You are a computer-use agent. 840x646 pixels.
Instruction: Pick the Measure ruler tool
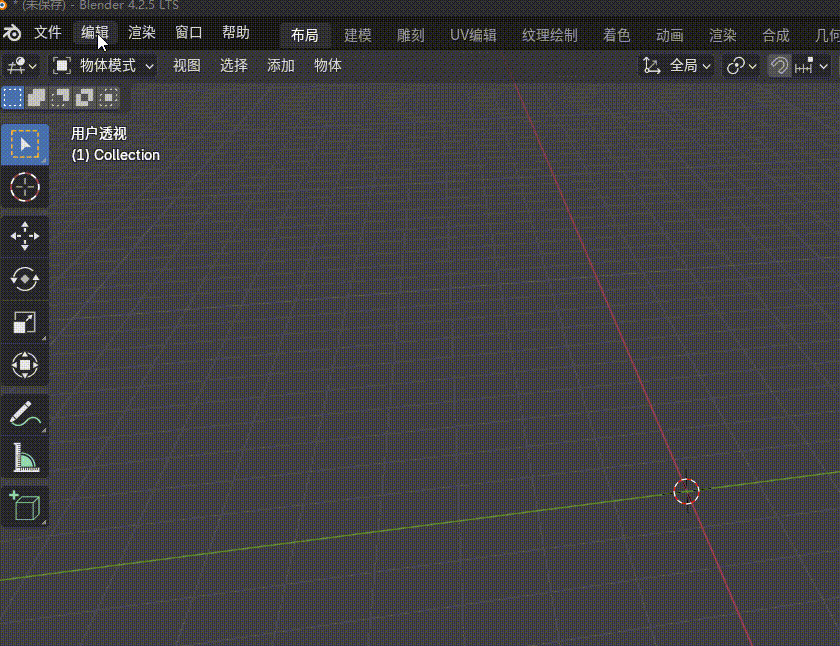pos(24,457)
